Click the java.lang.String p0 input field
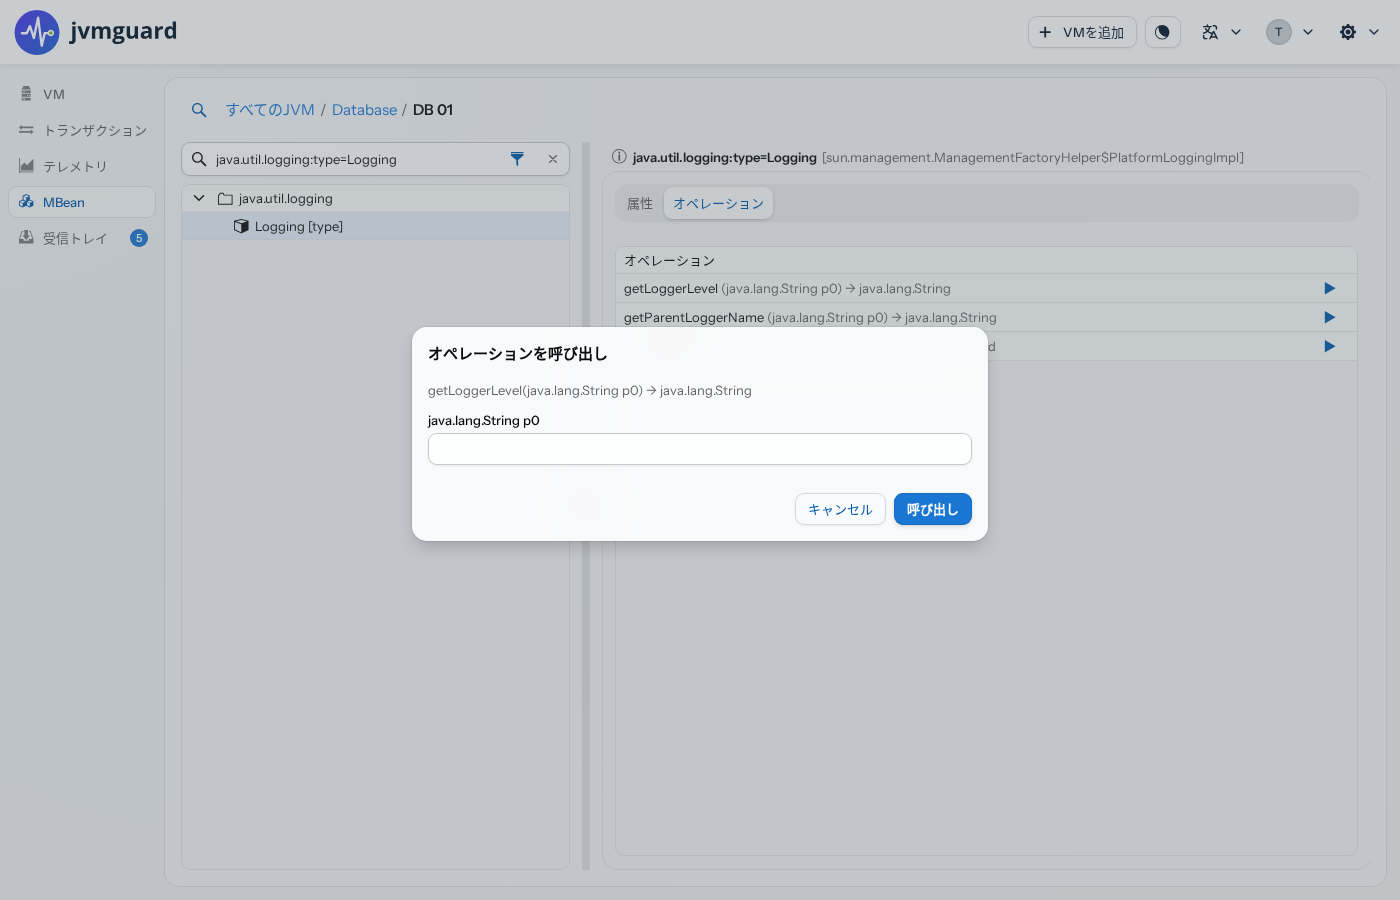The image size is (1400, 900). tap(700, 449)
